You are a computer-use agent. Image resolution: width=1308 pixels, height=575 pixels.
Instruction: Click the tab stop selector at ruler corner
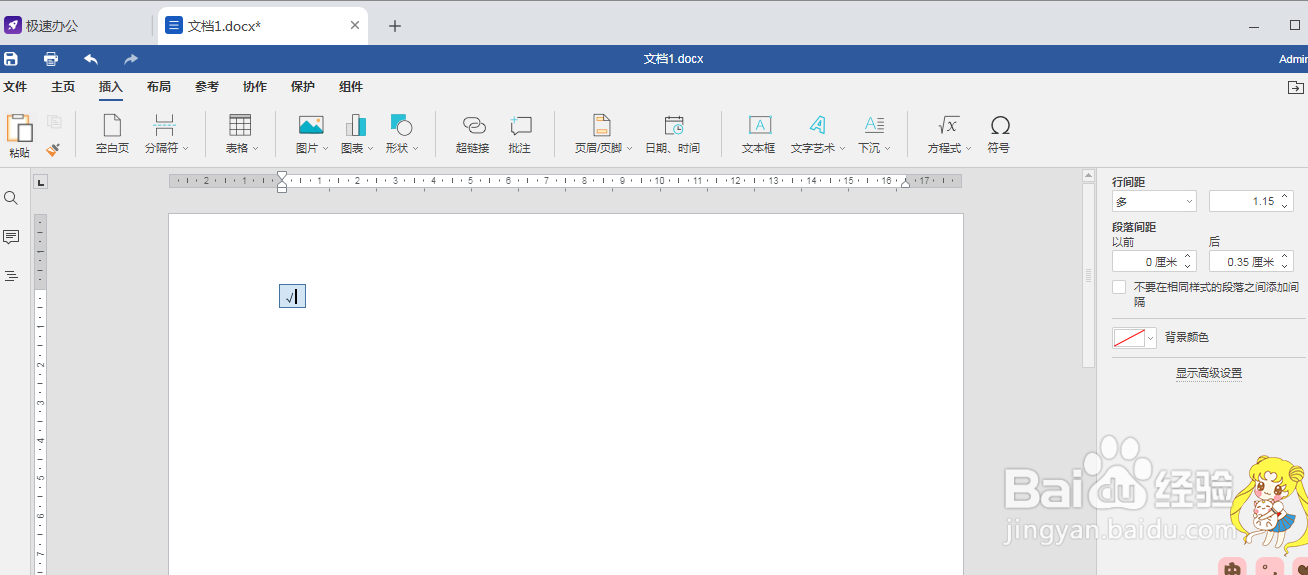click(x=41, y=182)
